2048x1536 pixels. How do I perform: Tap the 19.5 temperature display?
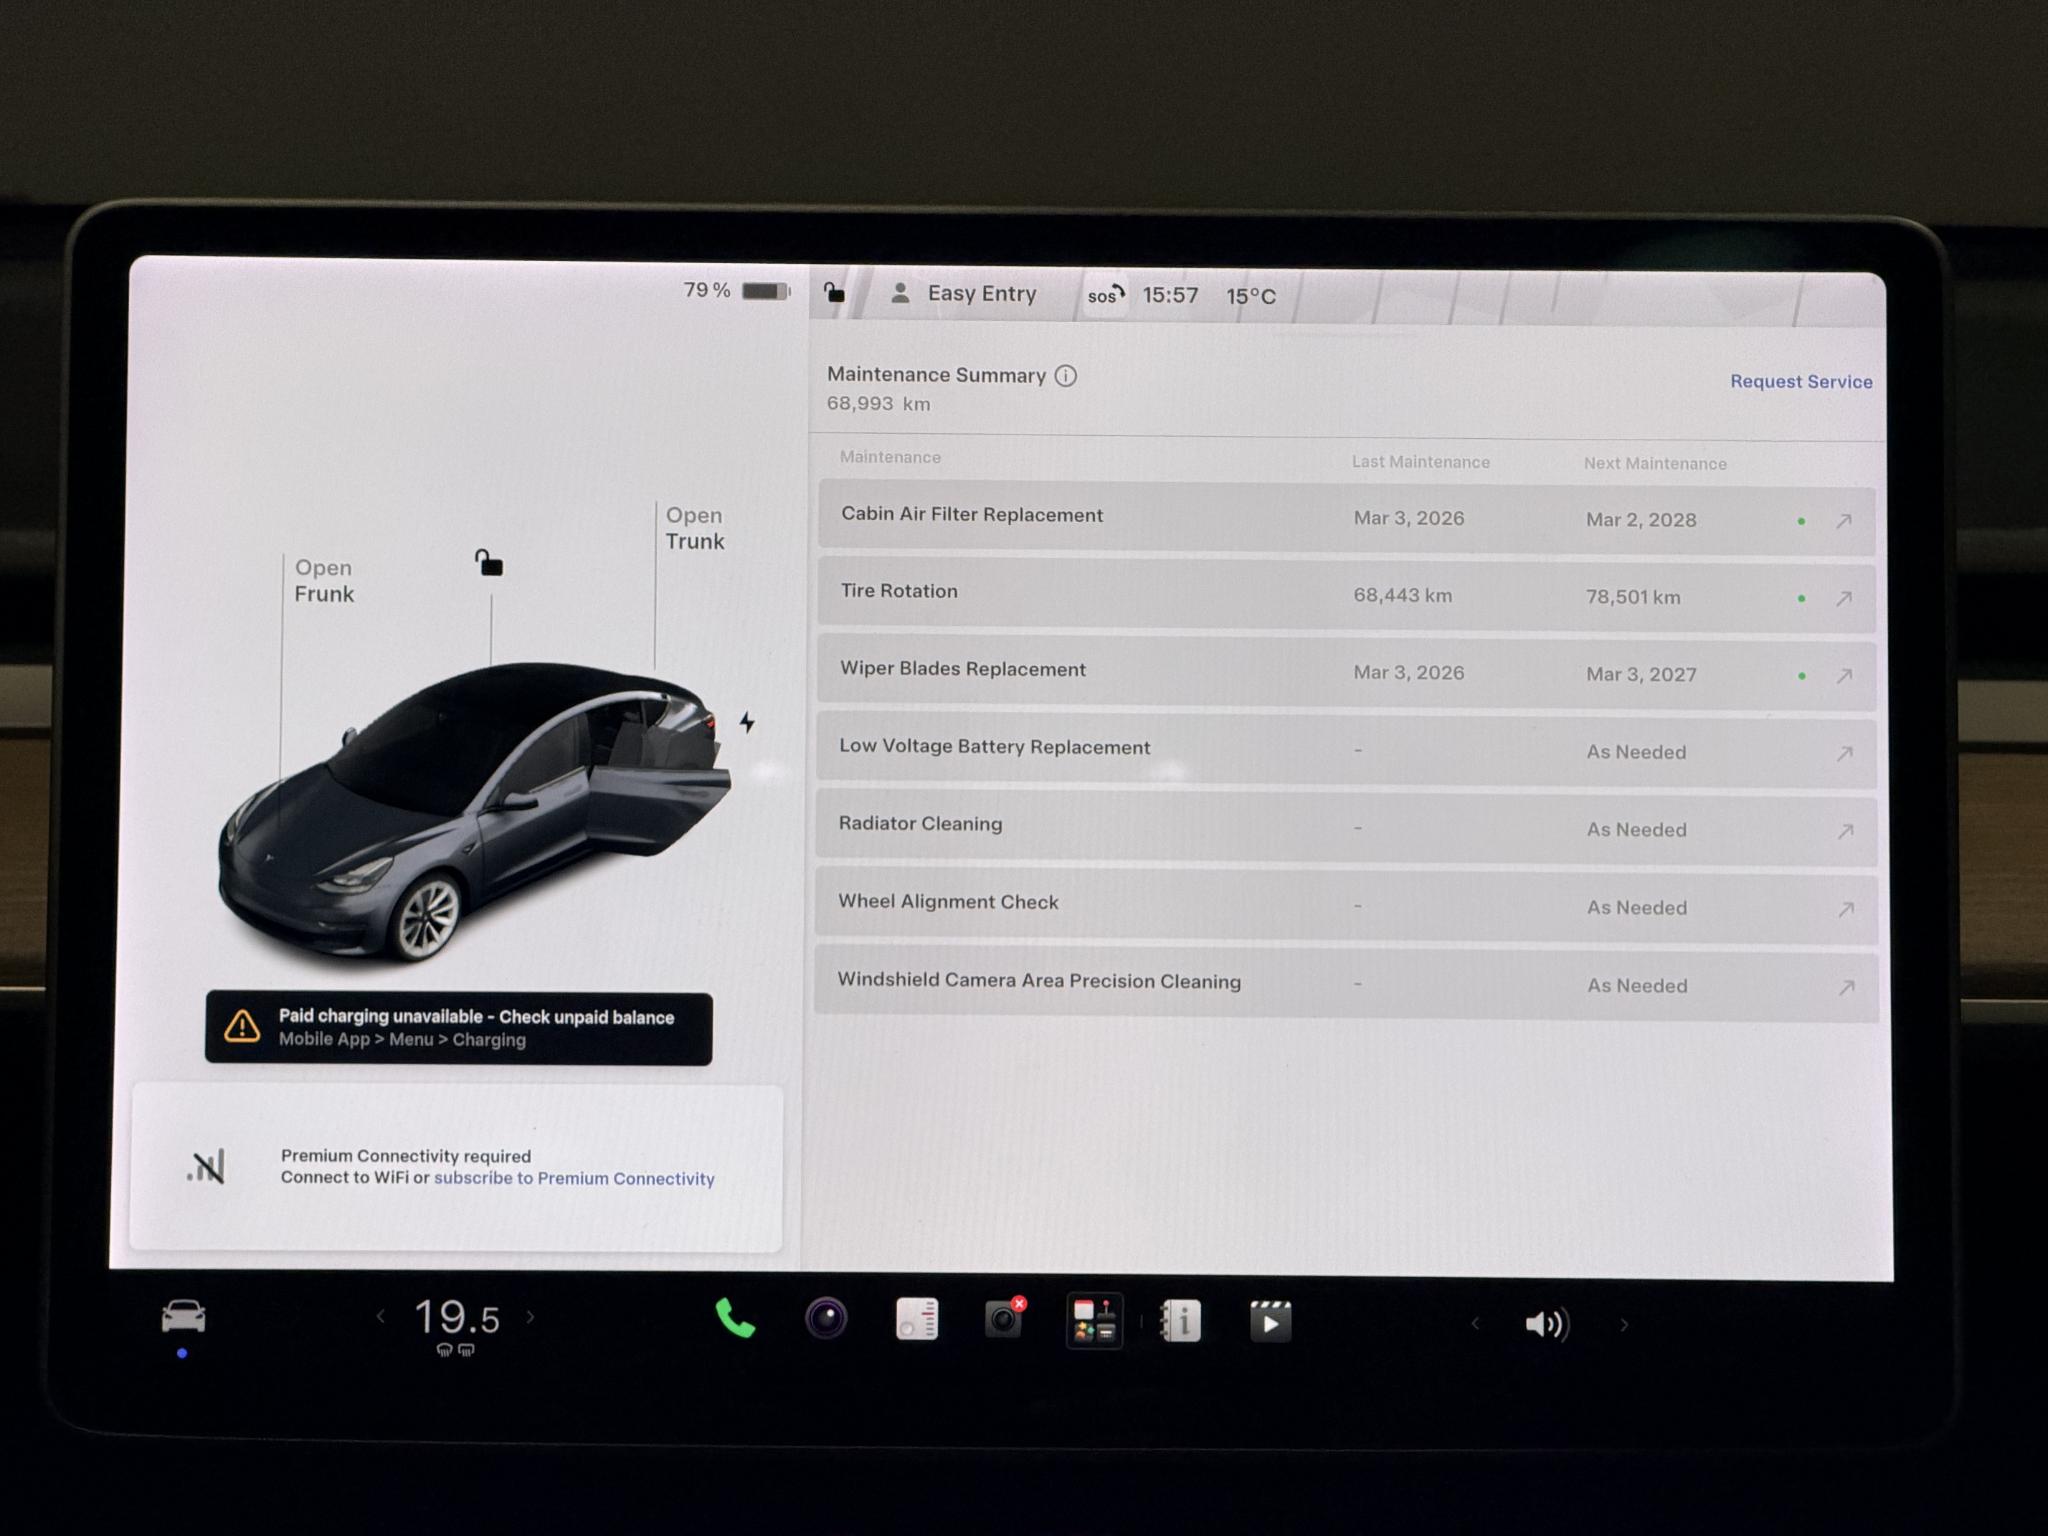pyautogui.click(x=457, y=1317)
